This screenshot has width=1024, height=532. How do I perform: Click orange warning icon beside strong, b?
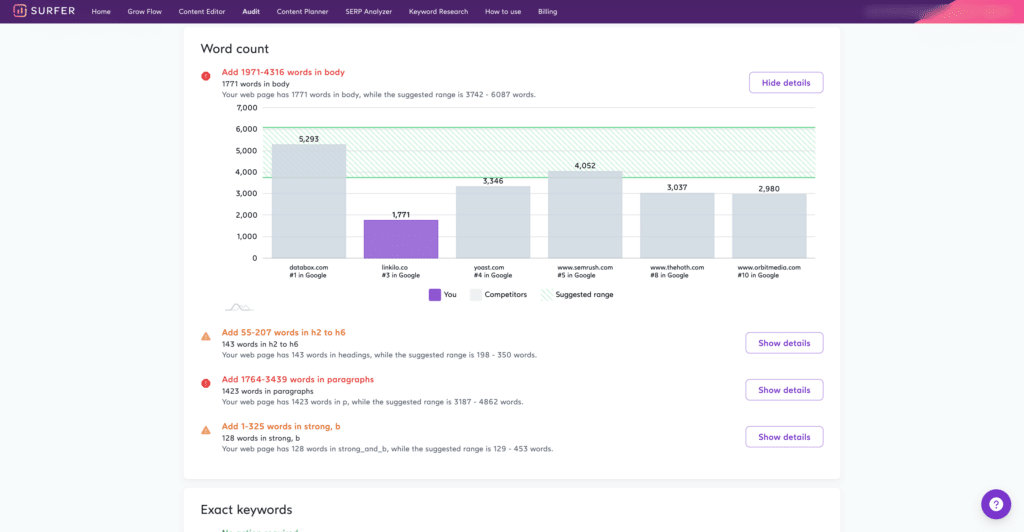click(206, 430)
